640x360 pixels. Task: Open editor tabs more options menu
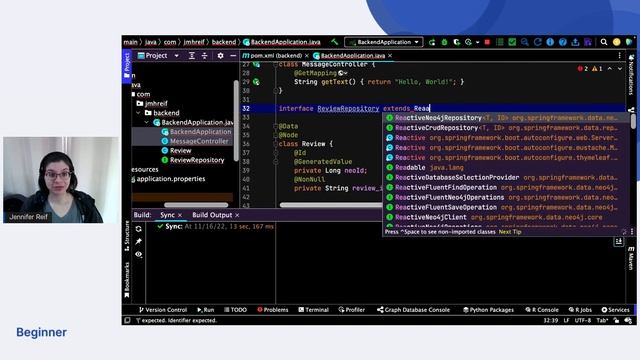620,56
